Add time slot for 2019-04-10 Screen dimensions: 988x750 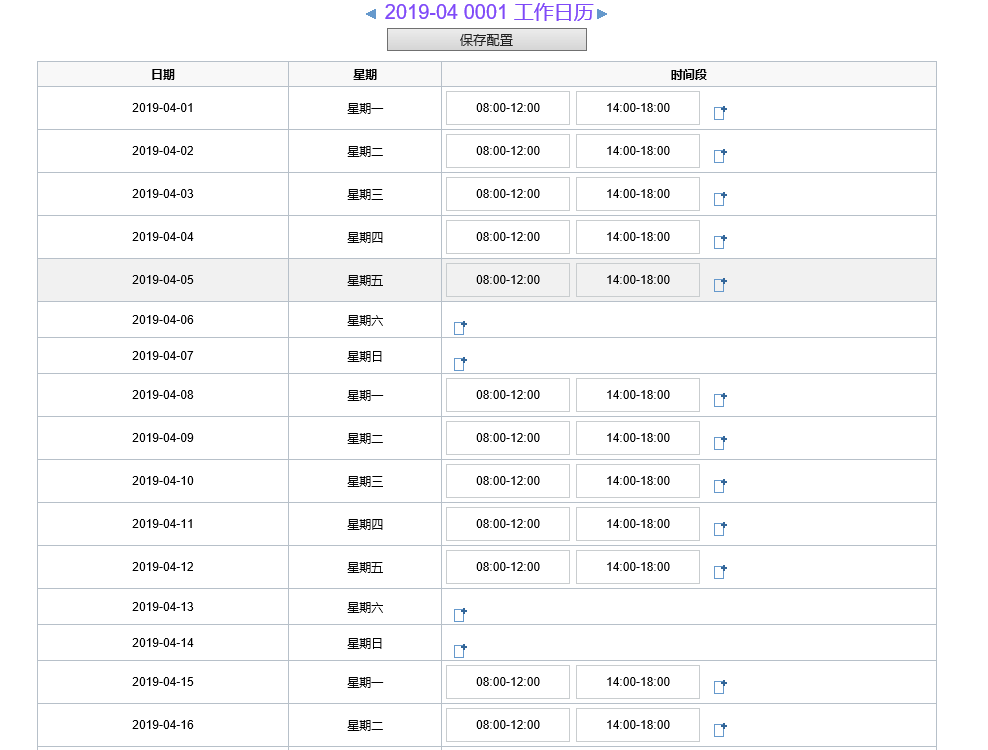[x=720, y=485]
